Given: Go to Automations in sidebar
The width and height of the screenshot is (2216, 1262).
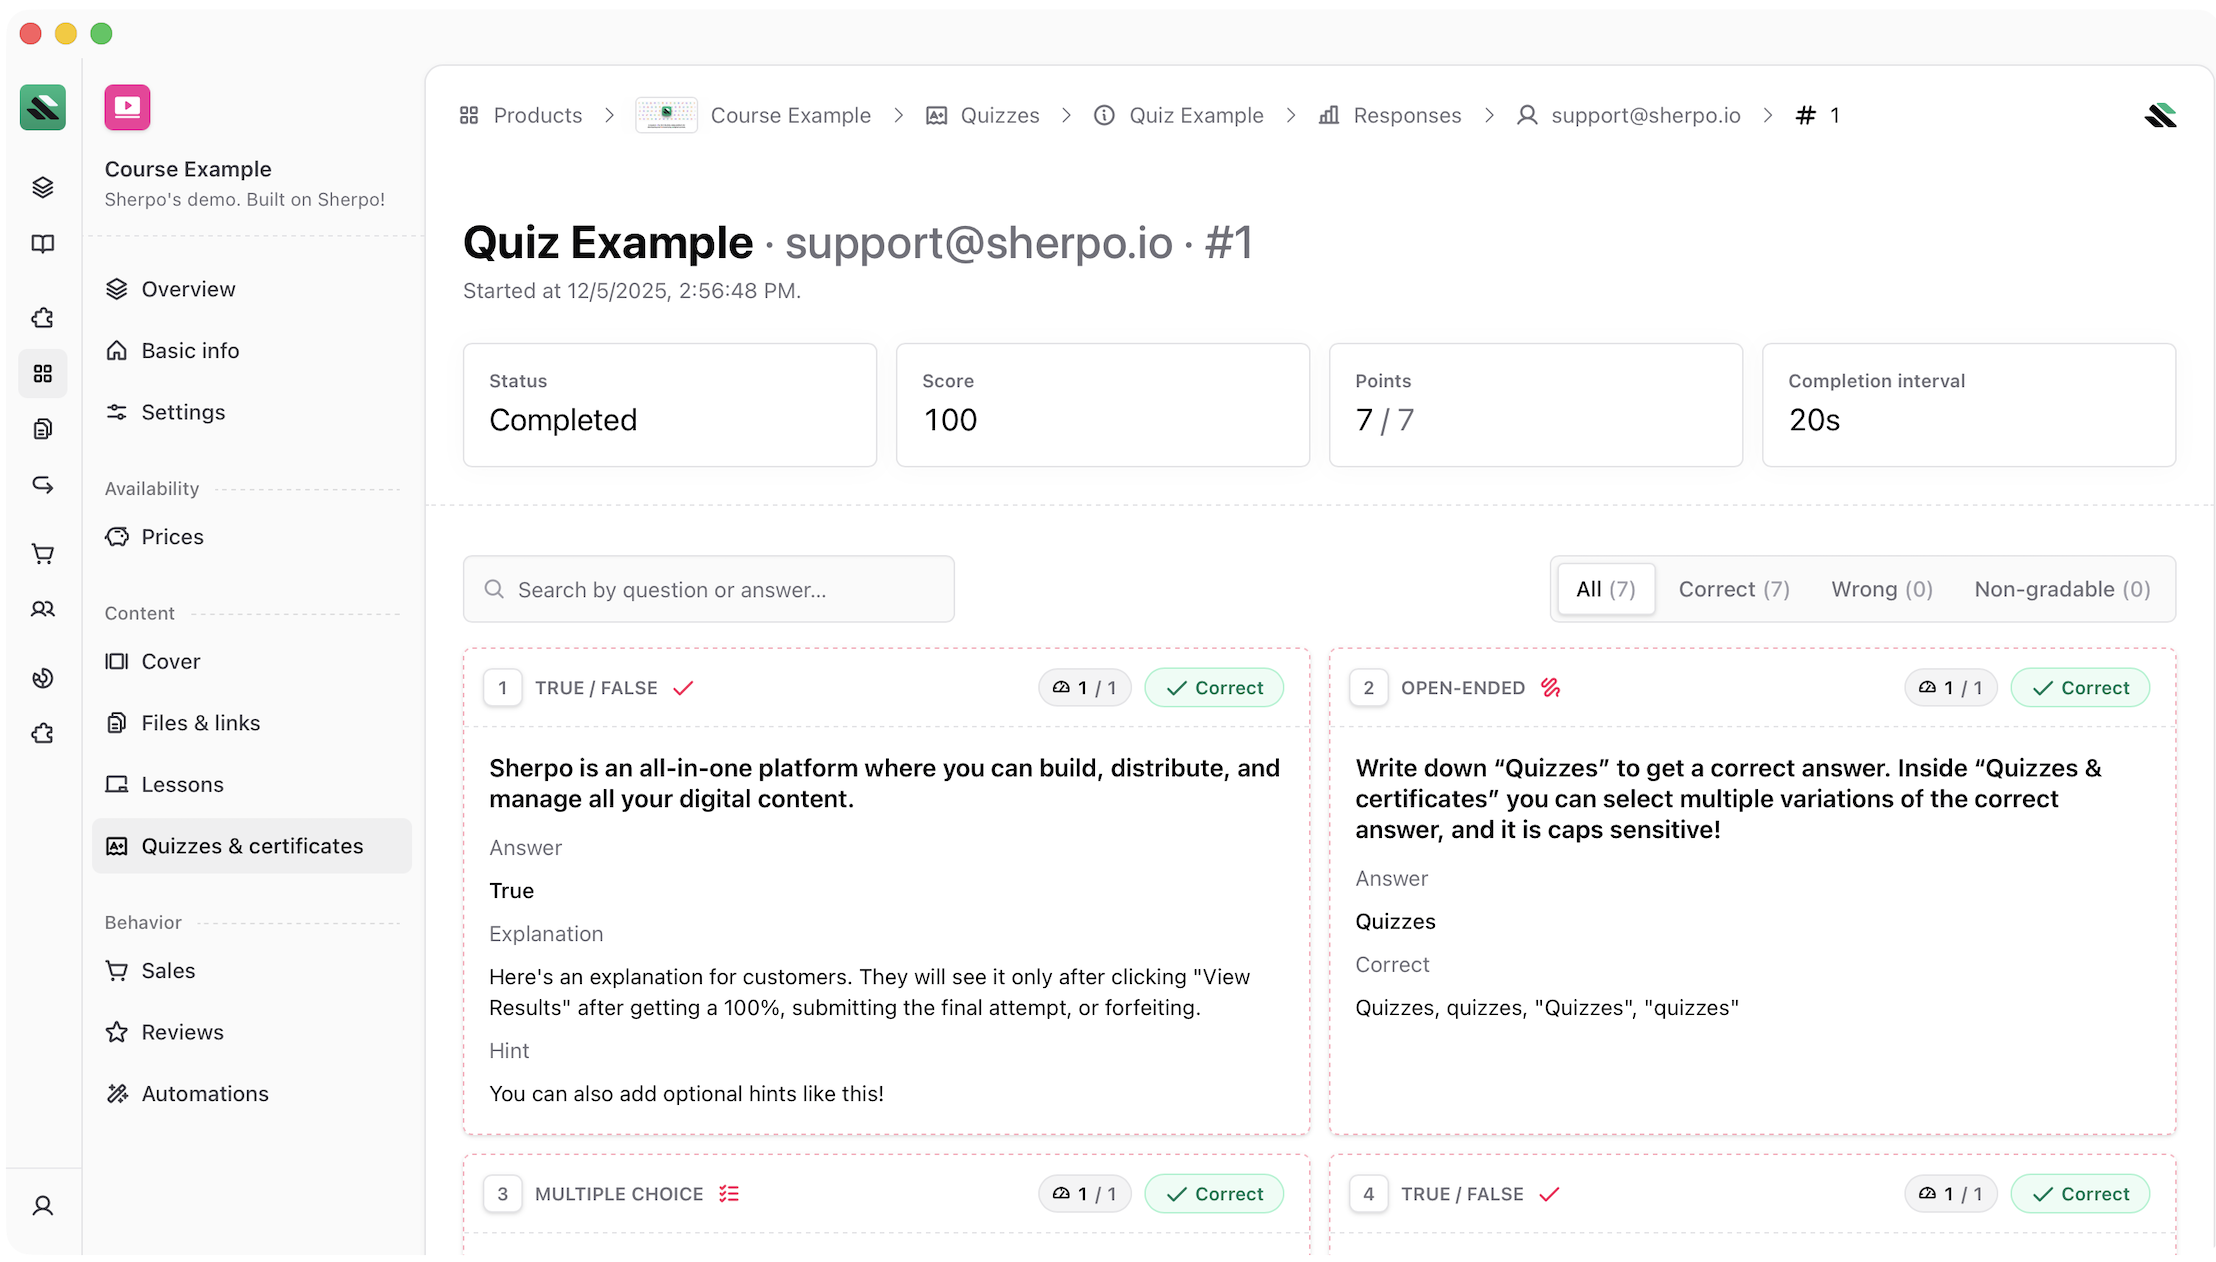Looking at the screenshot, I should click(205, 1094).
